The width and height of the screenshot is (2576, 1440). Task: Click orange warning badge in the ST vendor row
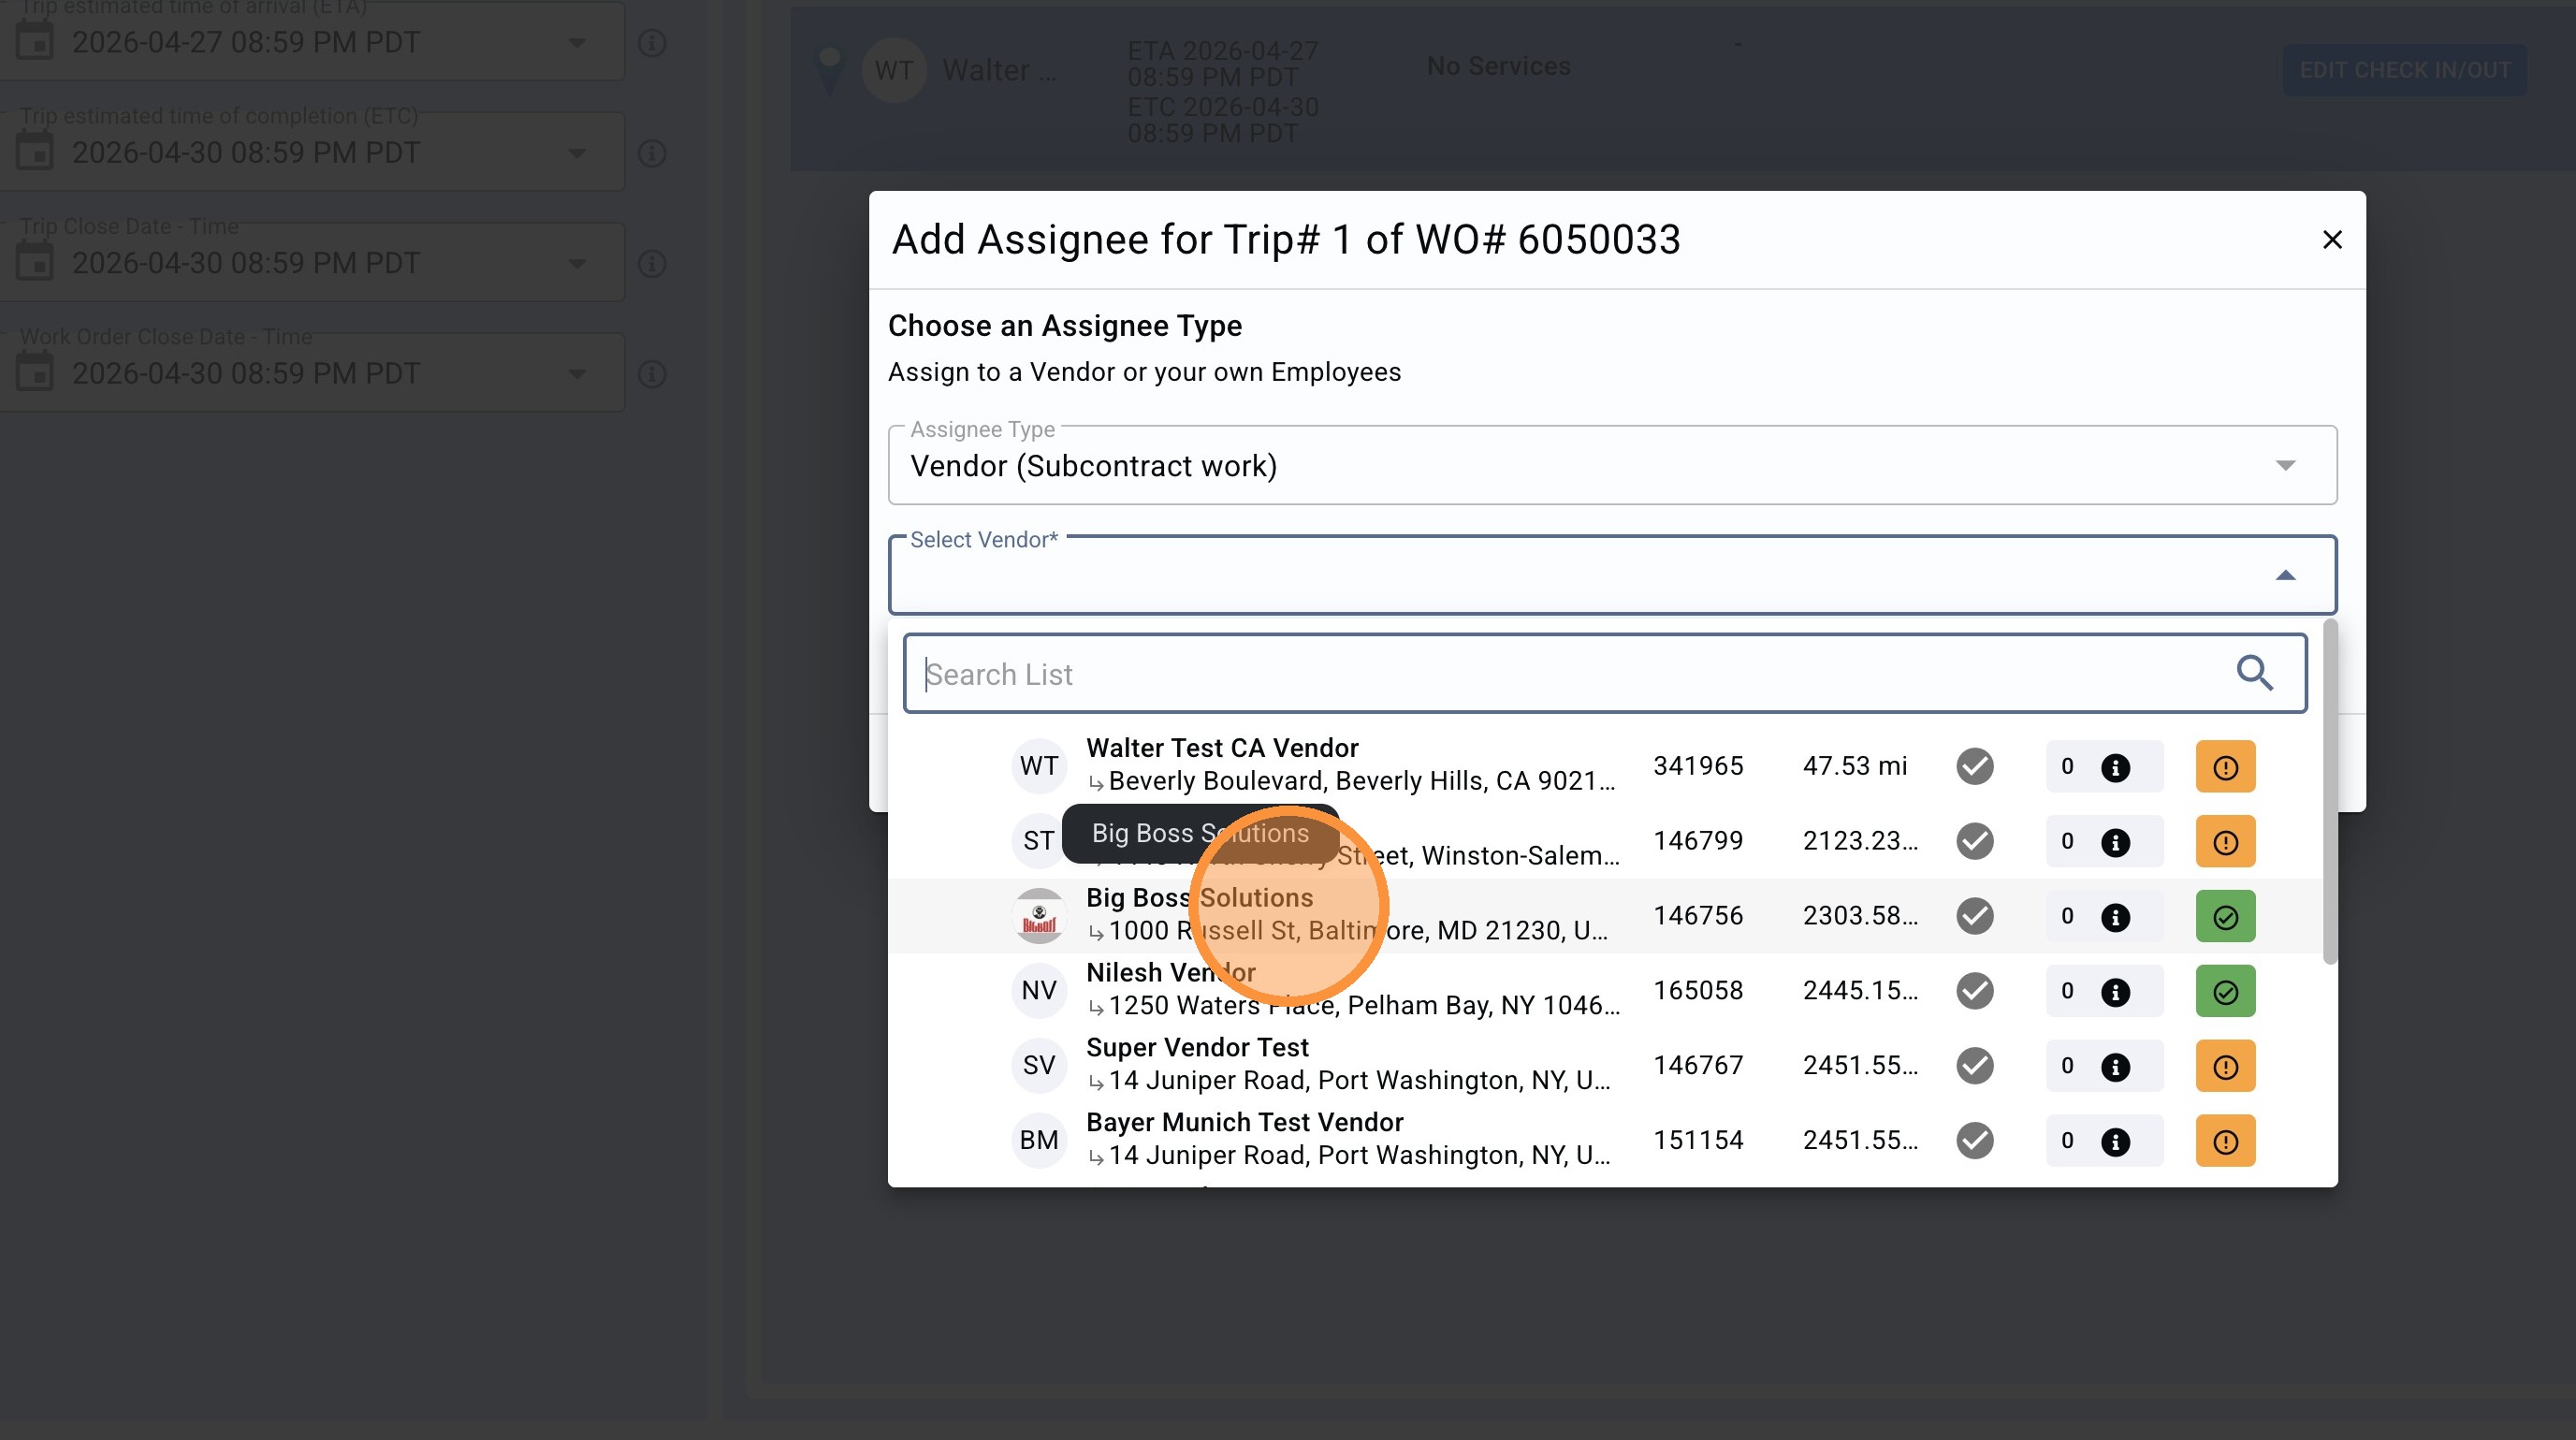pyautogui.click(x=2225, y=842)
